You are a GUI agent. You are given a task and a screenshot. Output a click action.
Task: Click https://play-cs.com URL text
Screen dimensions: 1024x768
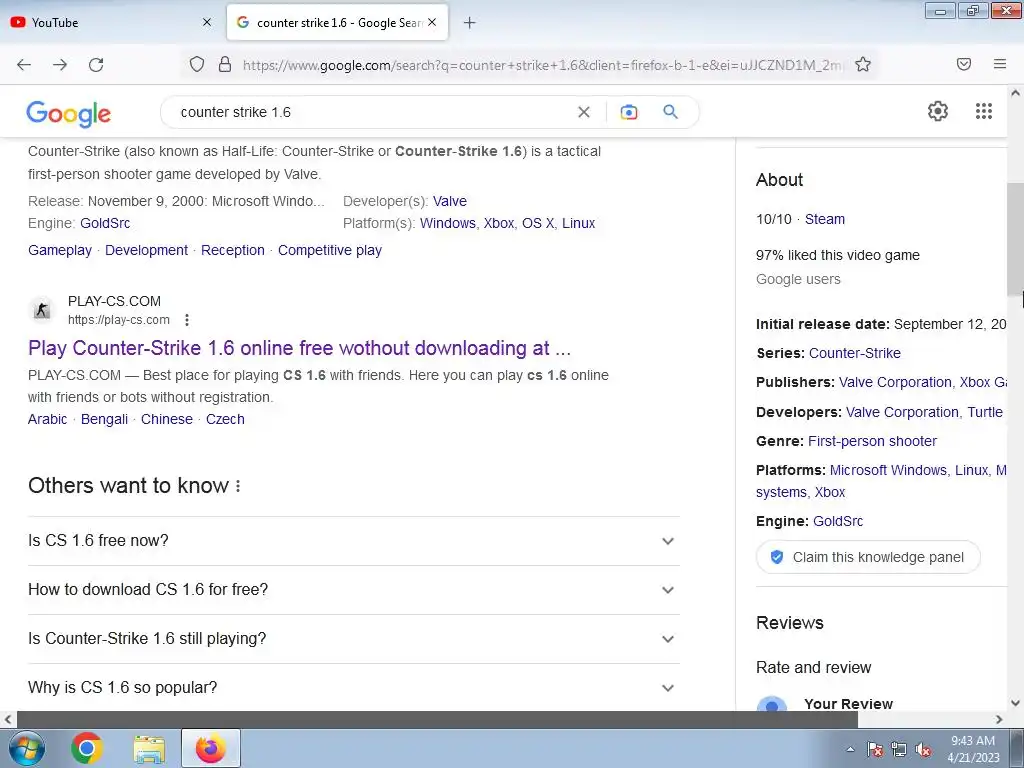119,320
